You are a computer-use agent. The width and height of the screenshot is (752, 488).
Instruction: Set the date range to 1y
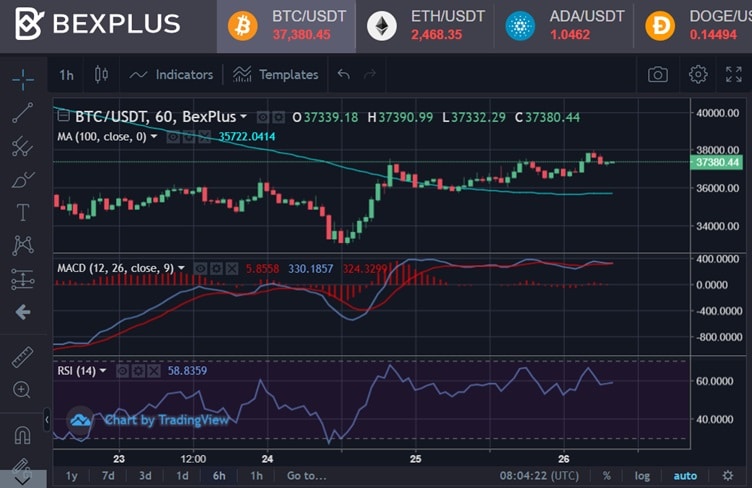(71, 476)
